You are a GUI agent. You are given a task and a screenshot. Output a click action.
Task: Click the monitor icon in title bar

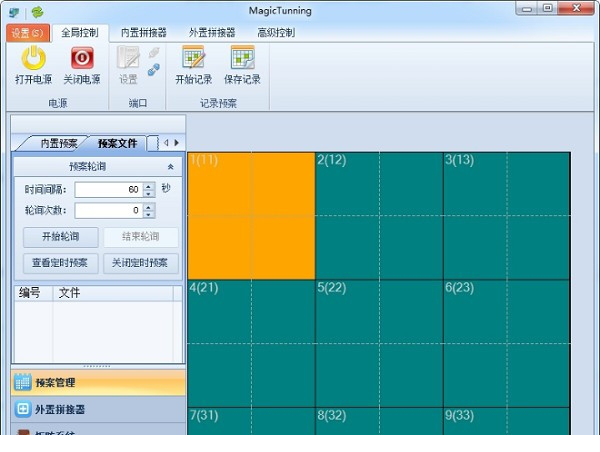[14, 12]
